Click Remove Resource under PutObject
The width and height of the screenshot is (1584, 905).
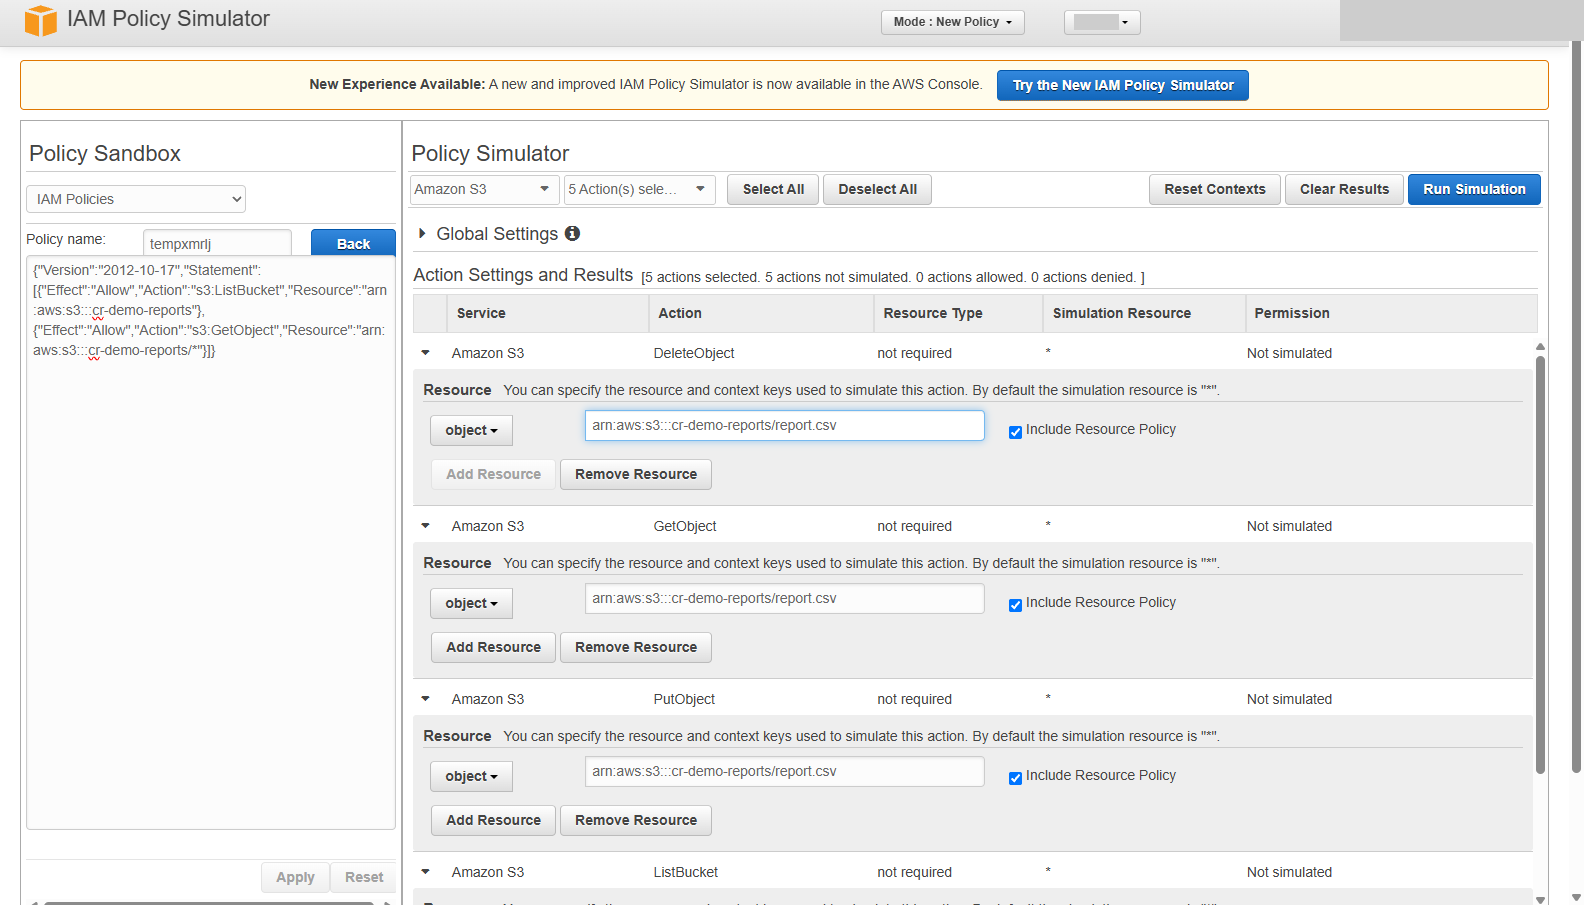pyautogui.click(x=636, y=820)
